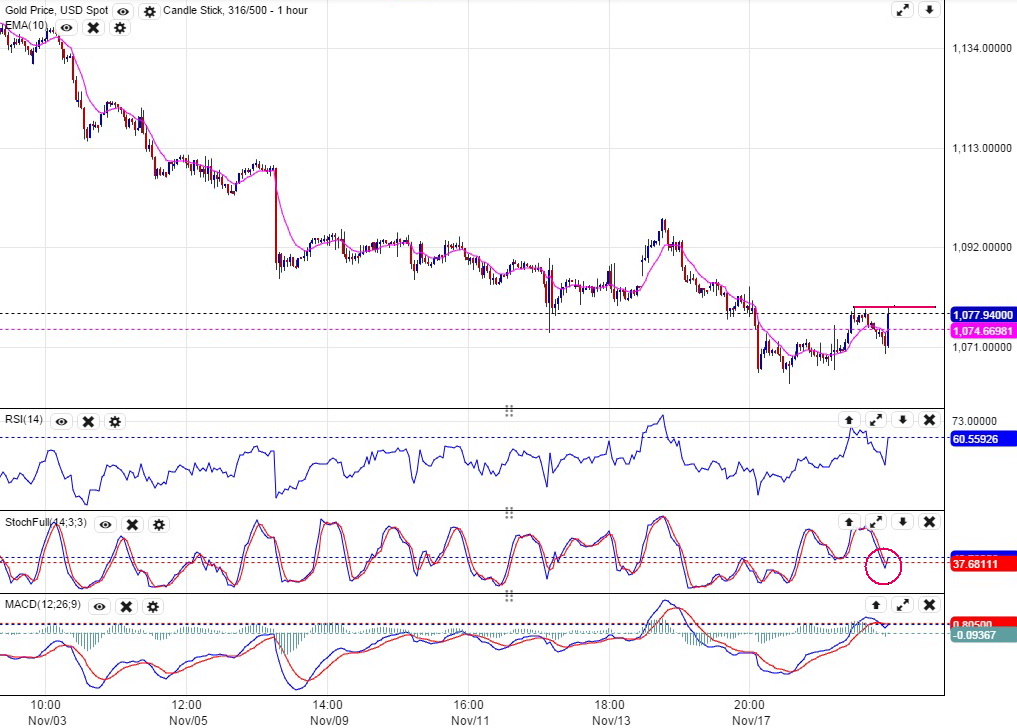Move the RSI panel down
1017x728 pixels.
coord(902,420)
